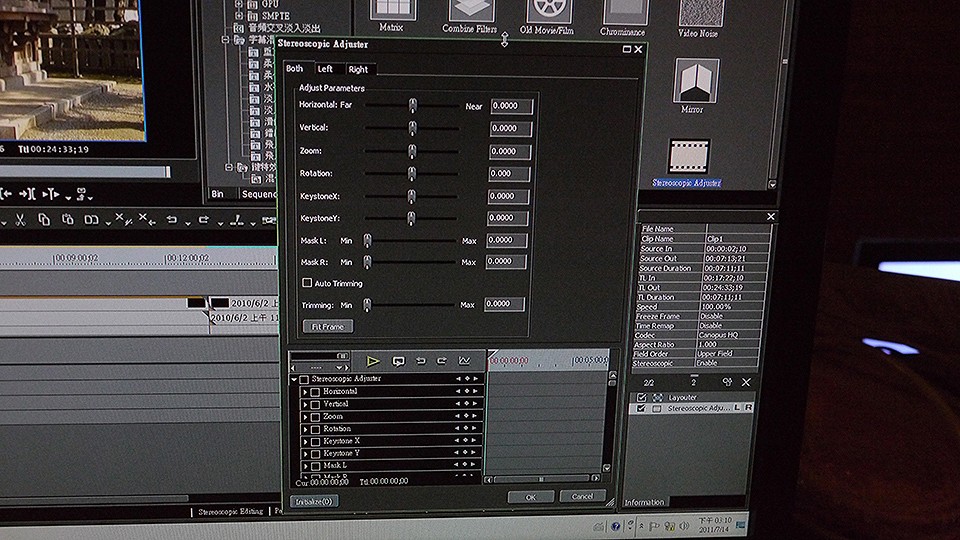Screen dimensions: 960x540
Task: Click the Cancel button
Action: [x=582, y=497]
